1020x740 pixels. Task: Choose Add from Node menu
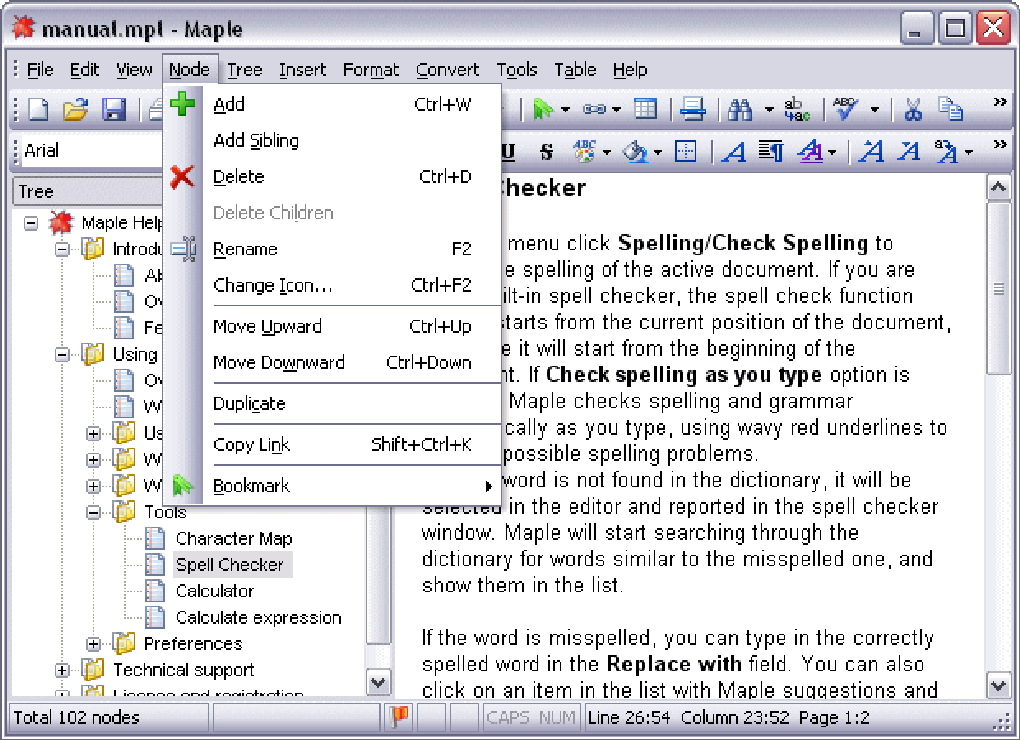pyautogui.click(x=332, y=104)
